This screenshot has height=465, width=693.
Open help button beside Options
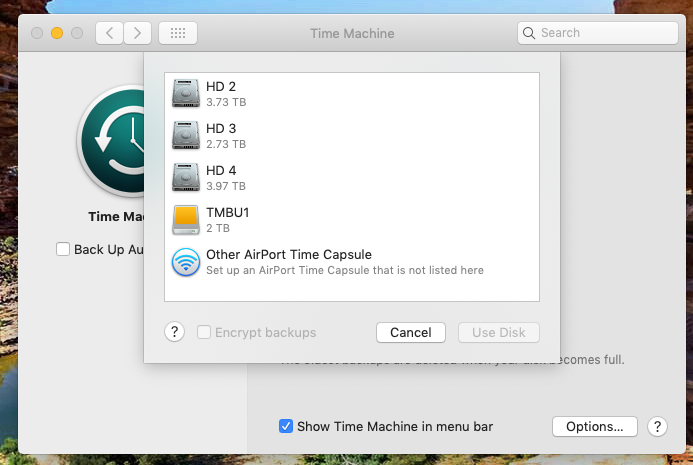click(657, 427)
